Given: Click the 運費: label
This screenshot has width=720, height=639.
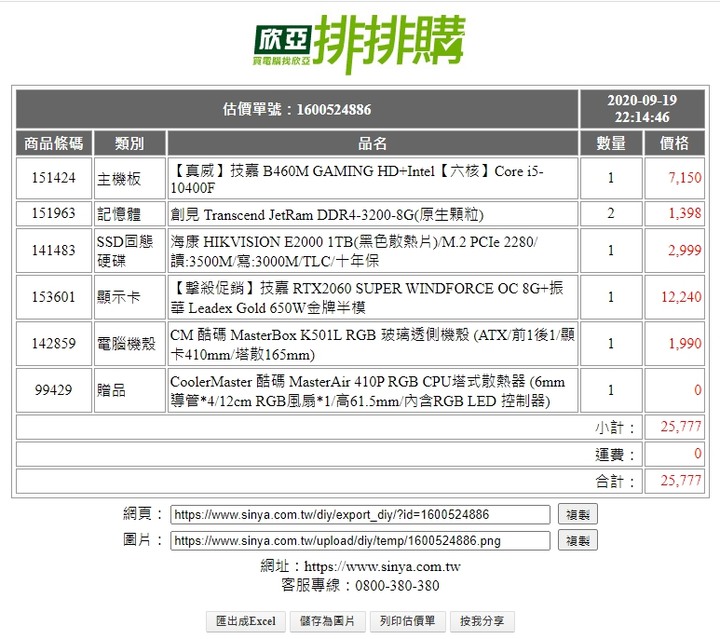Looking at the screenshot, I should 615,454.
